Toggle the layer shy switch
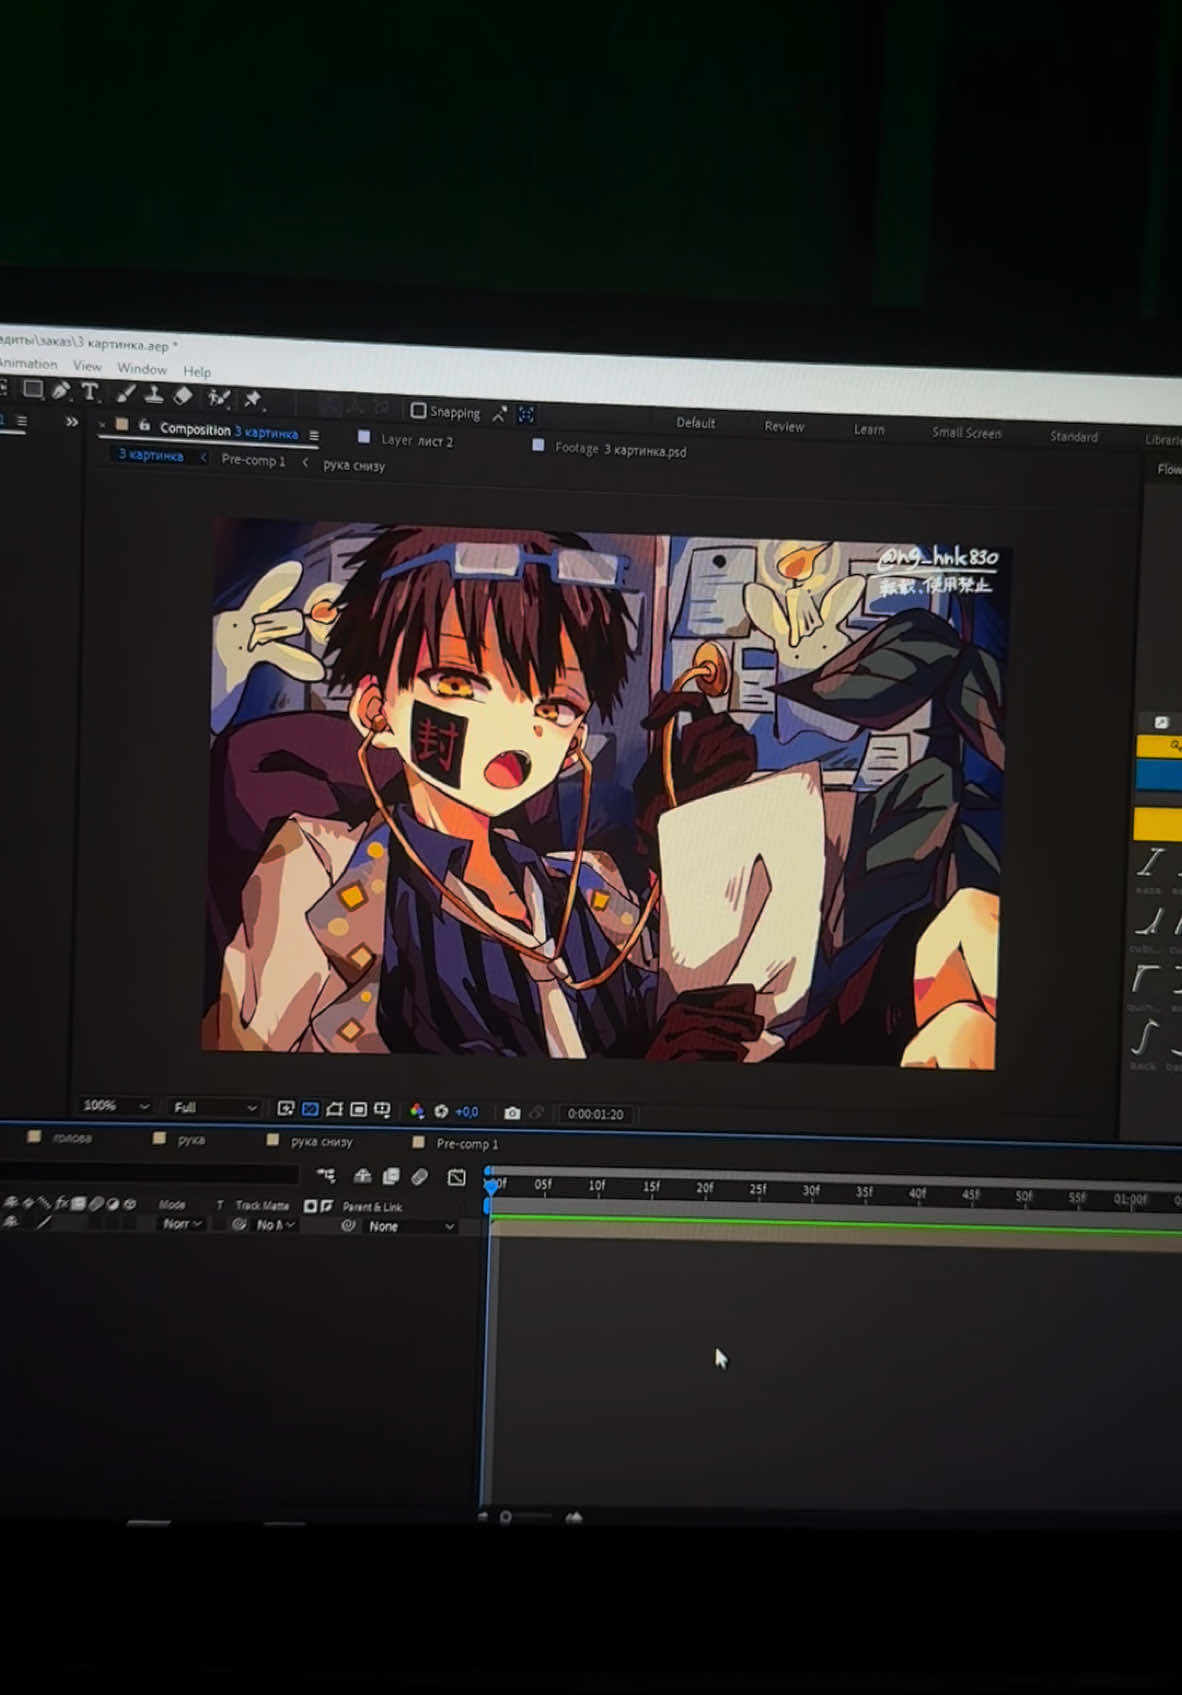This screenshot has height=1695, width=1182. (x=12, y=1222)
